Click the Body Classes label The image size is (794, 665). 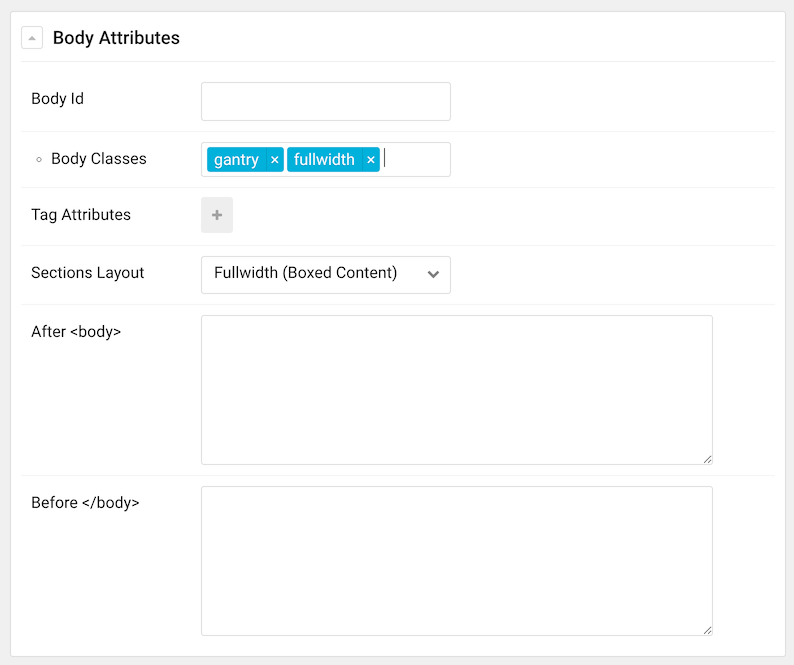click(x=99, y=159)
